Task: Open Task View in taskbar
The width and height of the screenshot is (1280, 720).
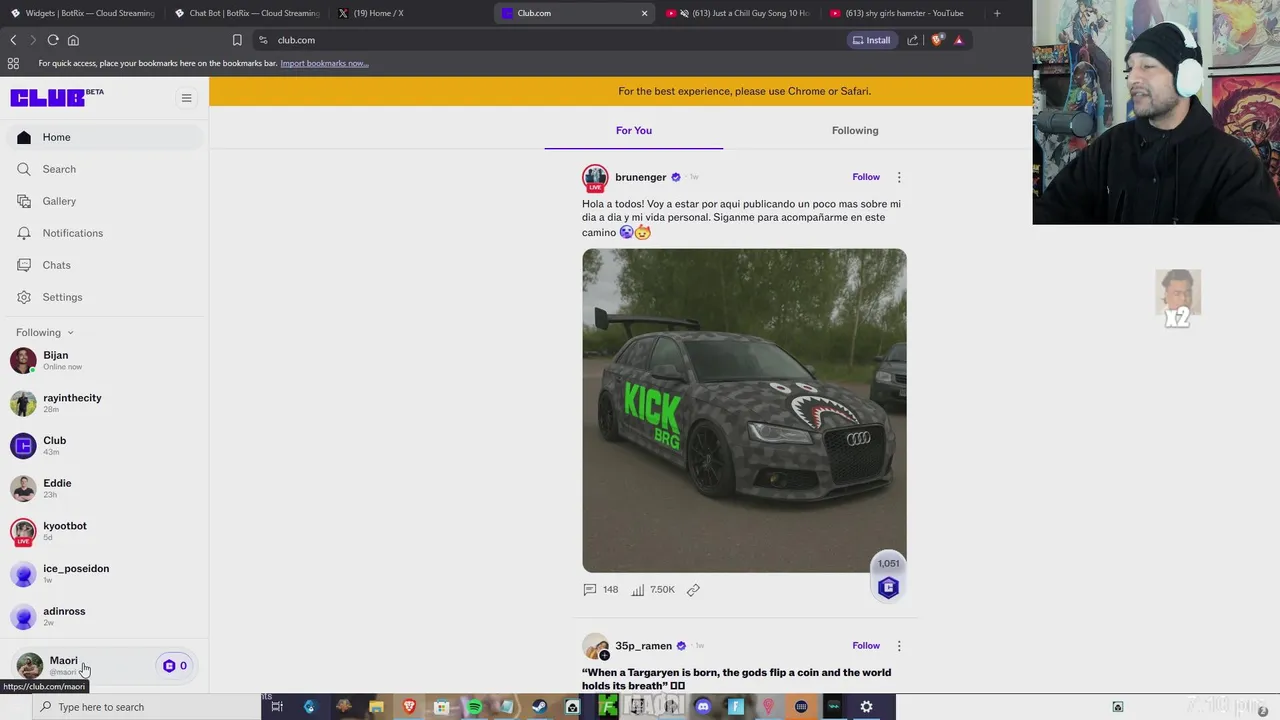Action: pos(277,707)
